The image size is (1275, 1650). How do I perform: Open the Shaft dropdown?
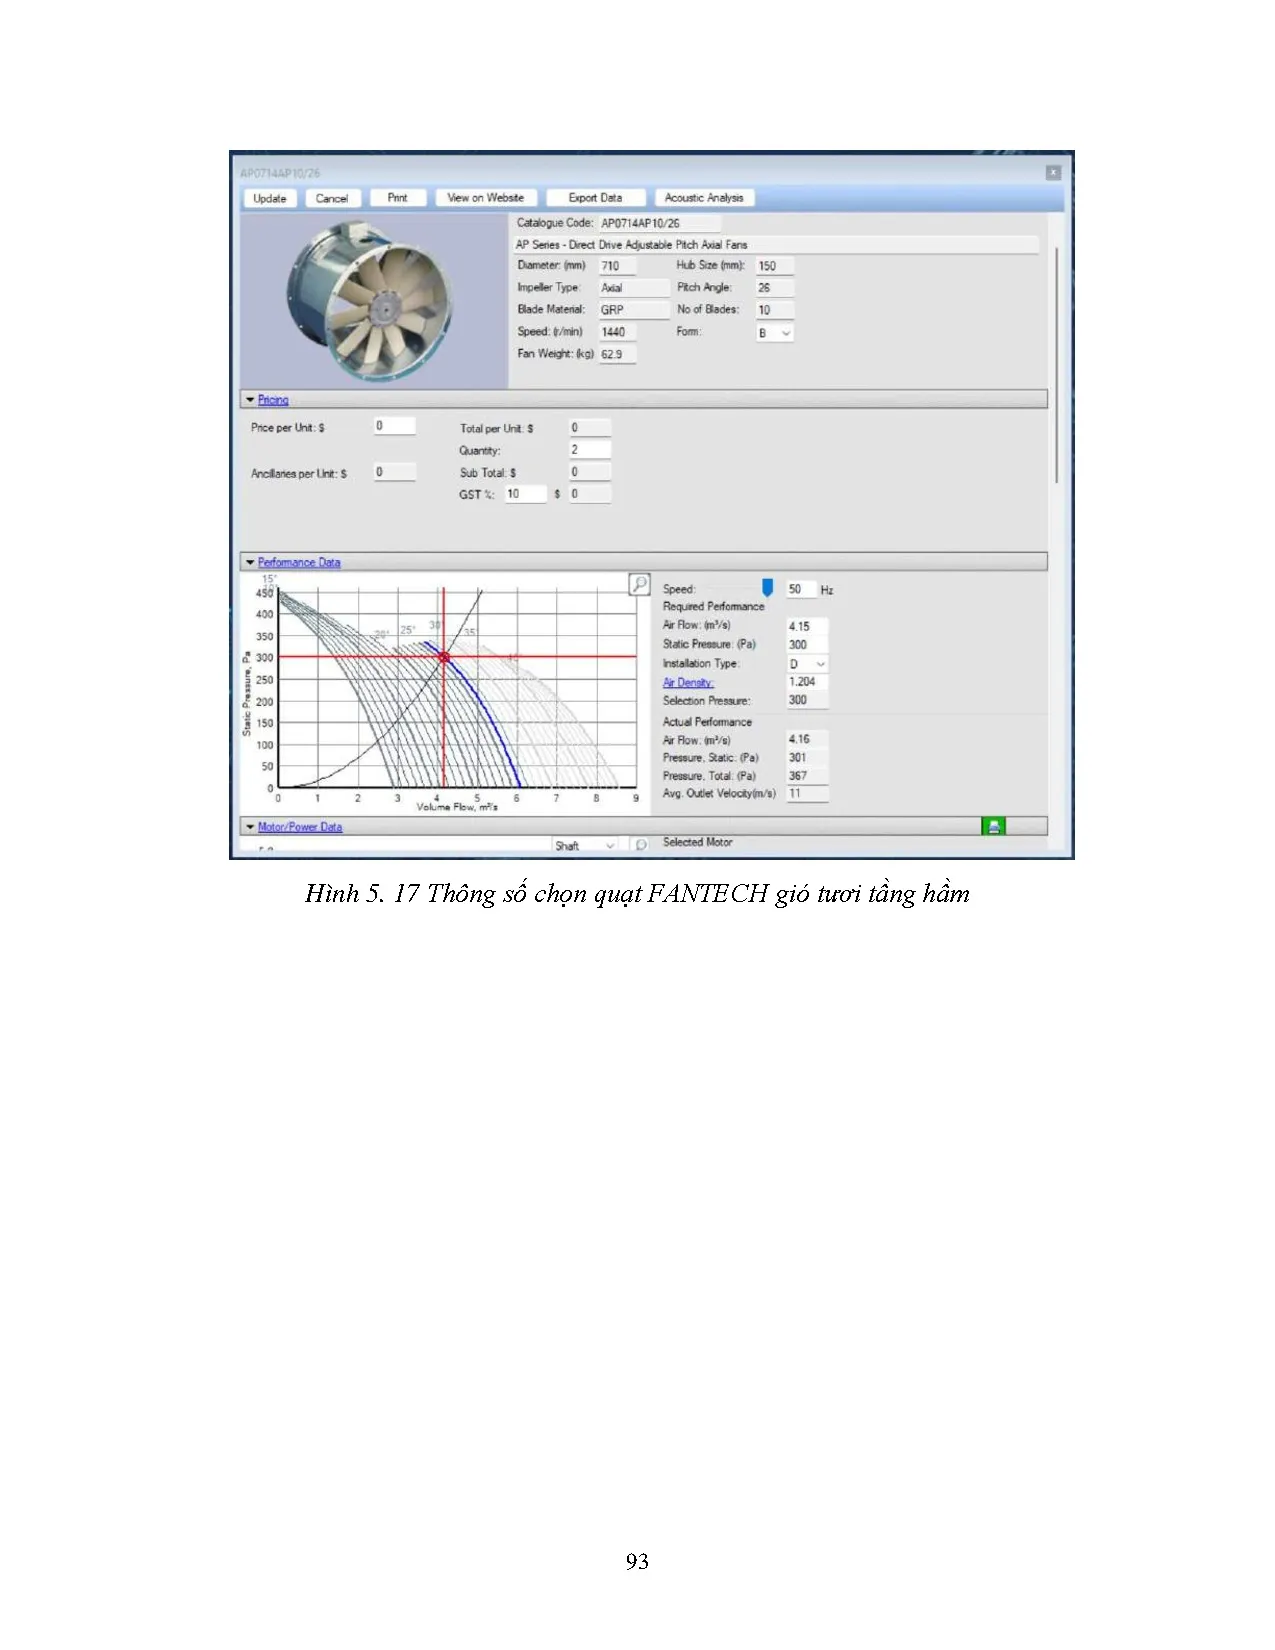click(x=585, y=846)
